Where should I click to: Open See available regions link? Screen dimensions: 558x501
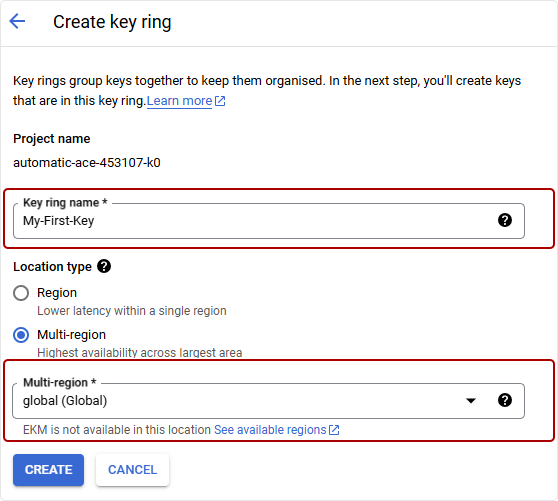270,430
